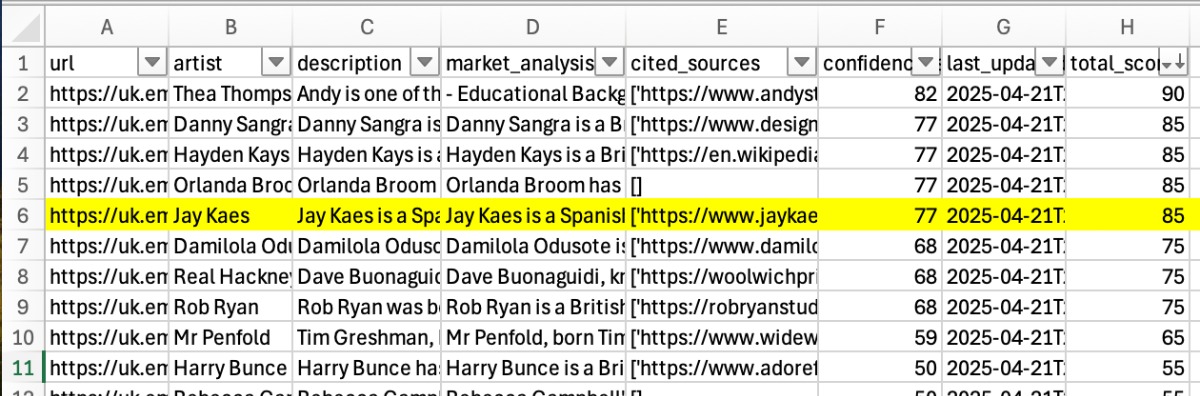Select Orlanda Broom's empty cited_sources cell
The height and width of the screenshot is (396, 1200).
[x=722, y=185]
